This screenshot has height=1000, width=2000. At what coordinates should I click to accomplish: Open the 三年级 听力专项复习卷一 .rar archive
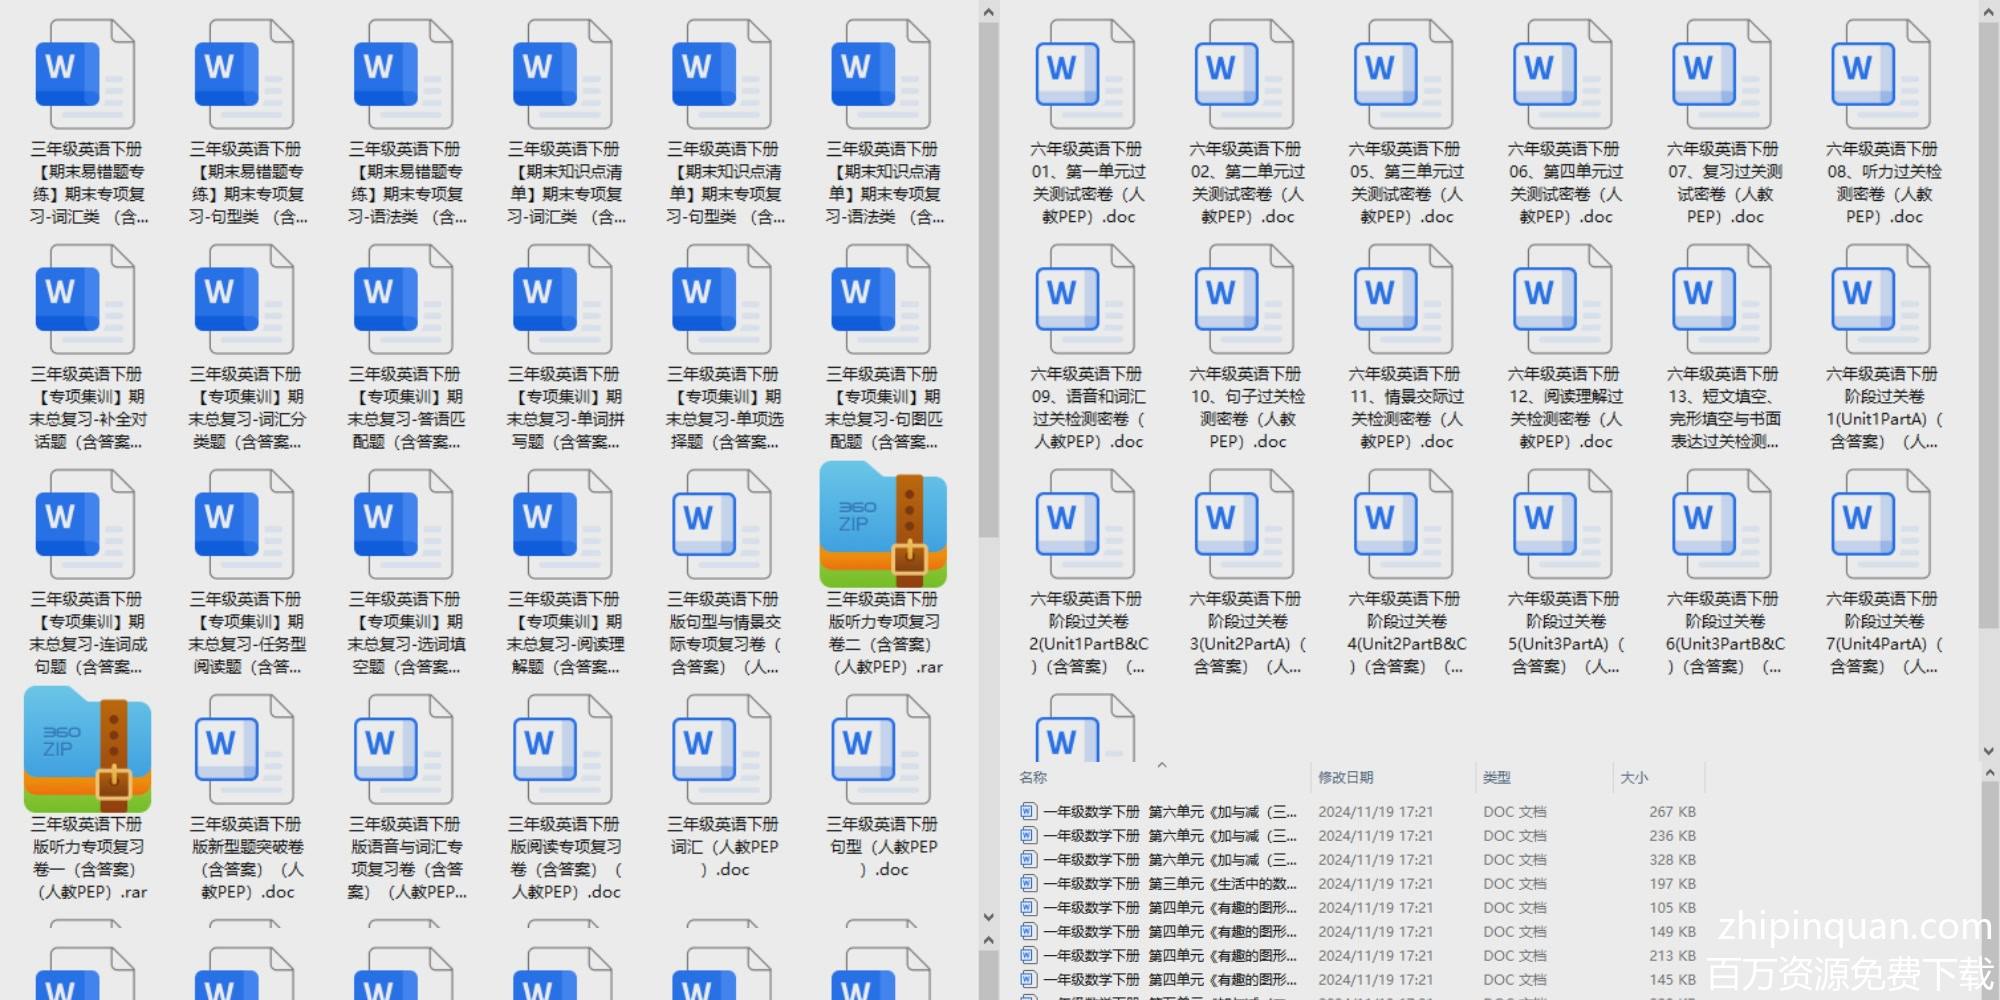pos(87,752)
